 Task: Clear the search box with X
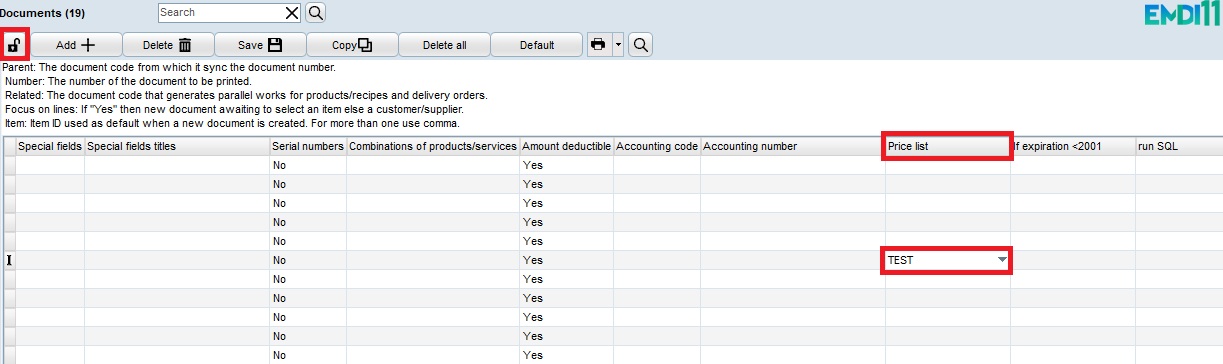[x=292, y=13]
